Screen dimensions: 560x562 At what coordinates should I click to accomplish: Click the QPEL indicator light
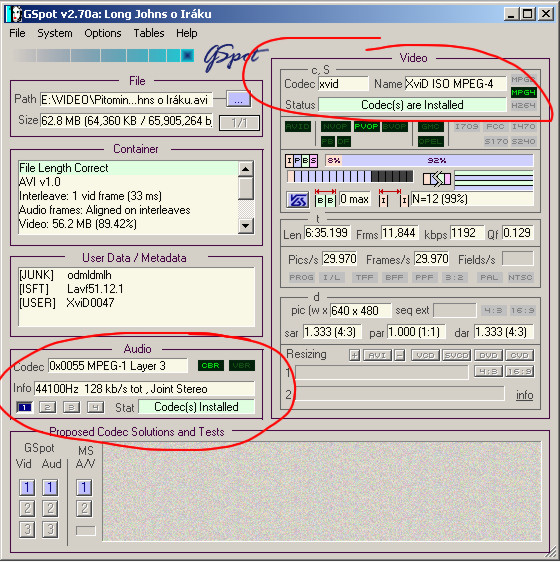point(431,142)
